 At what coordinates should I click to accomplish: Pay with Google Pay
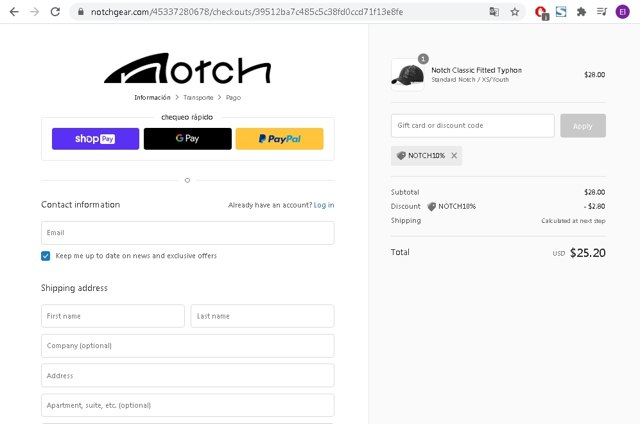click(187, 139)
